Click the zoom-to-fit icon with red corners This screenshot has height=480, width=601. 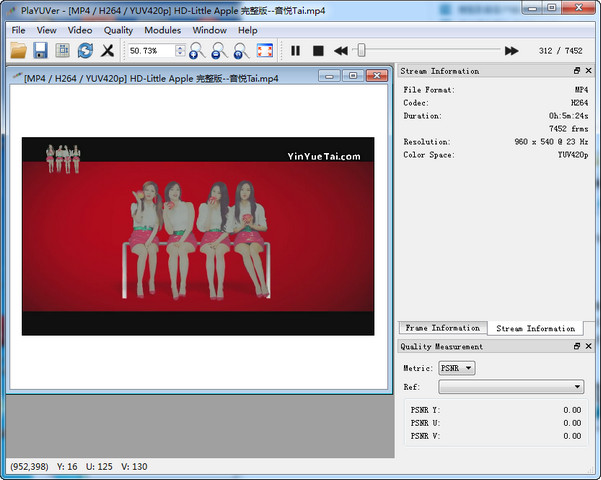pos(265,50)
